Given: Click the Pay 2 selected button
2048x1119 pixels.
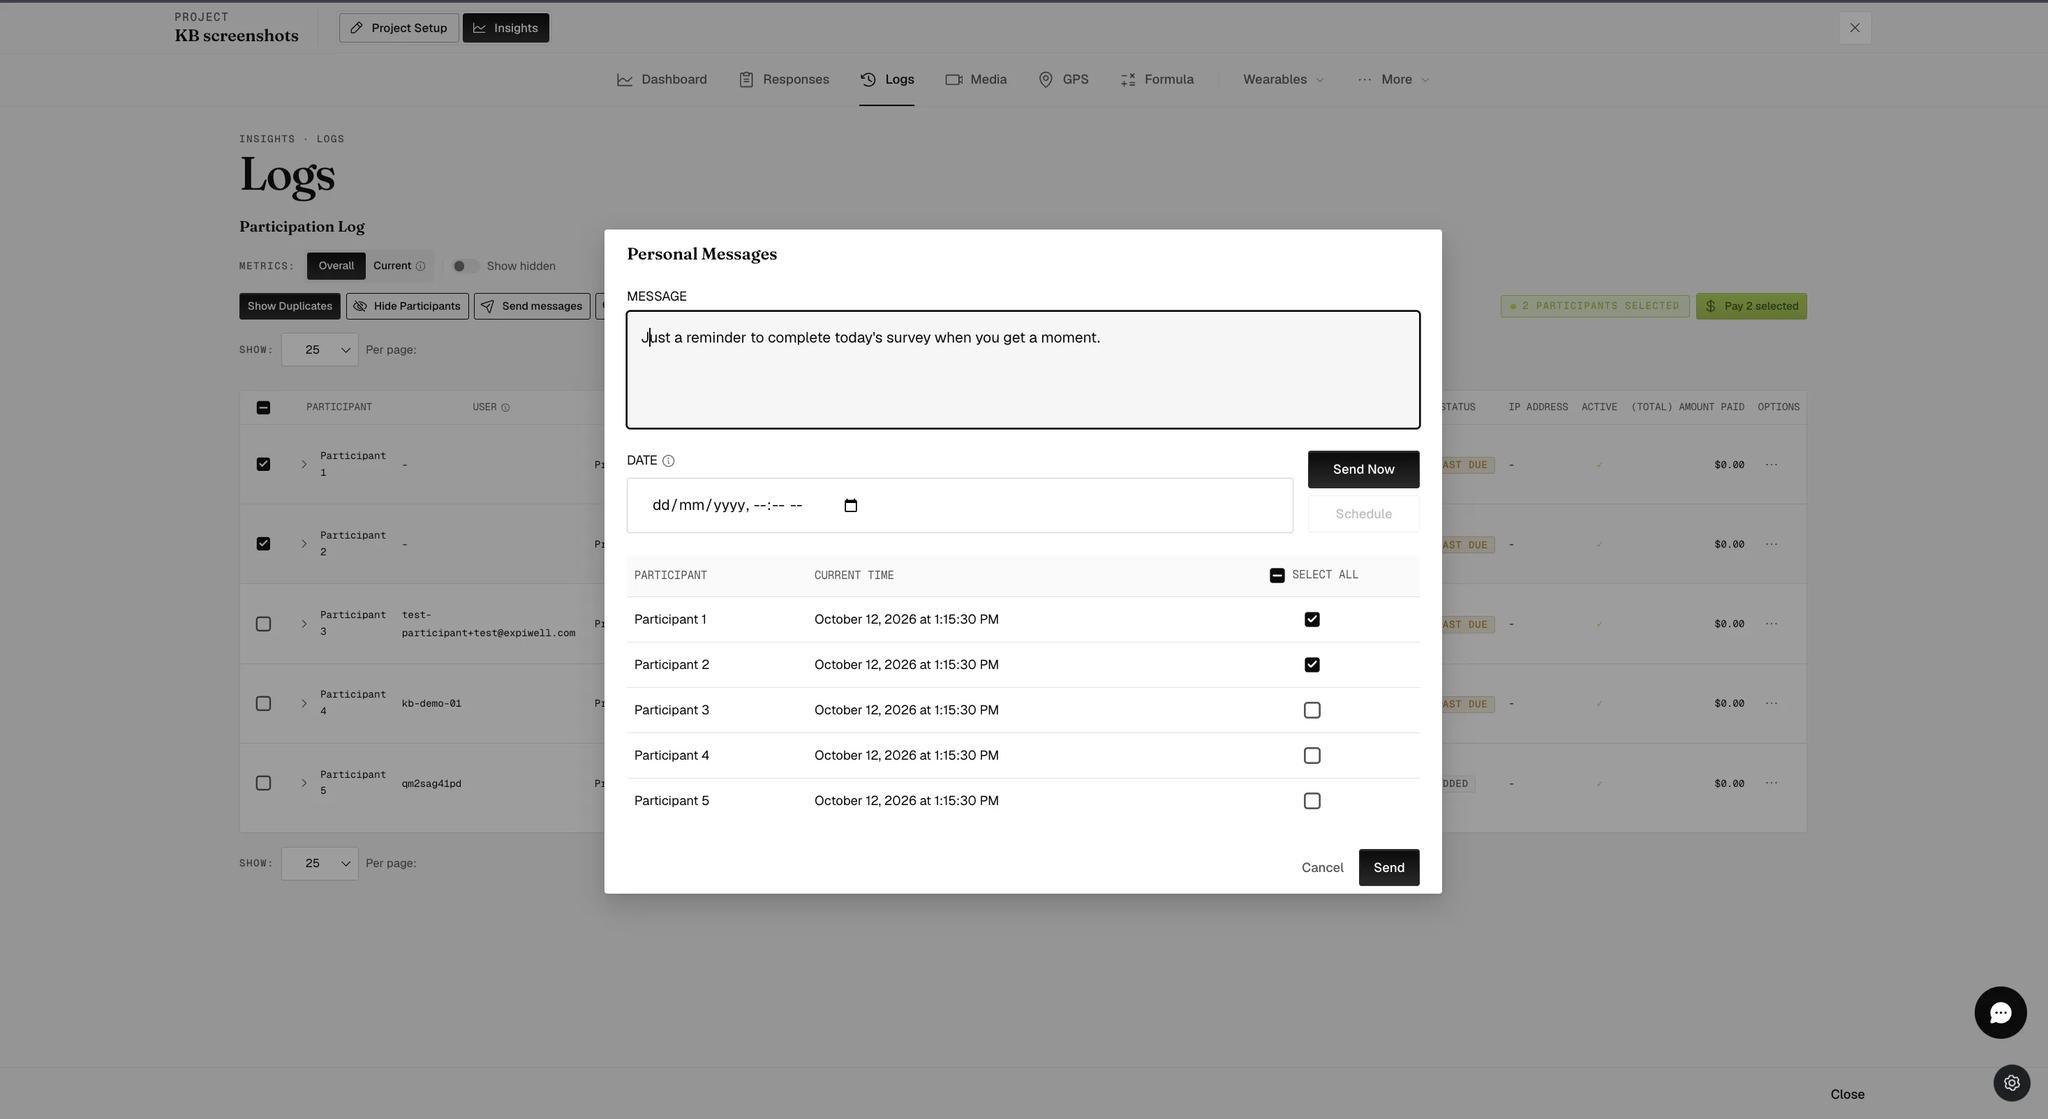Looking at the screenshot, I should click(1751, 306).
